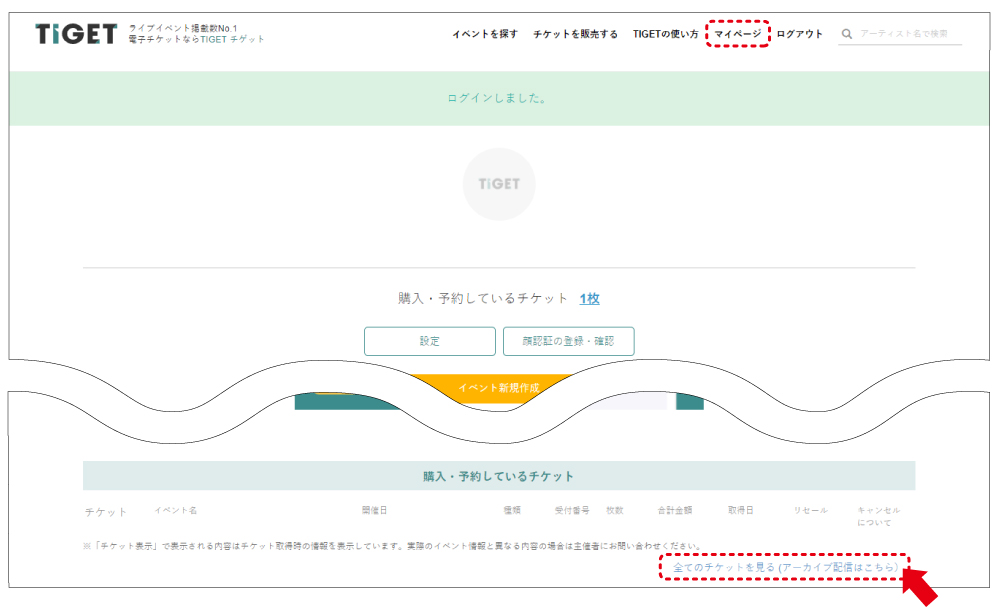Image resolution: width=1000 pixels, height=610 pixels.
Task: Go to マイページ from the navigation
Action: pos(738,34)
